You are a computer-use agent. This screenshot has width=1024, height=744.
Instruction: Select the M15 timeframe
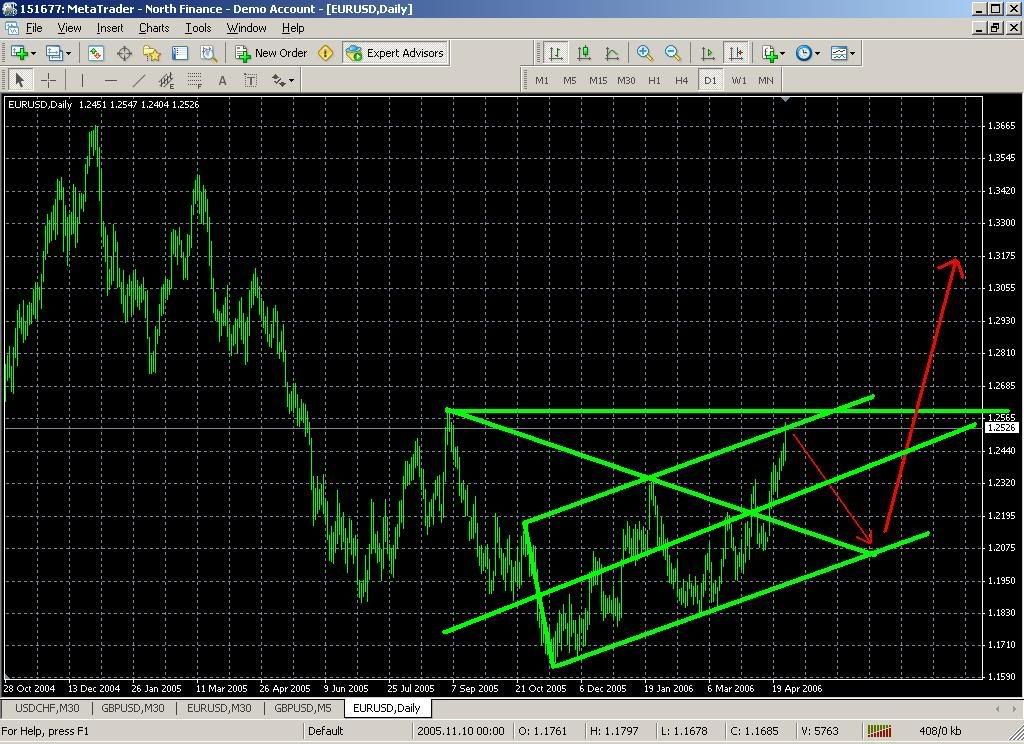point(598,80)
